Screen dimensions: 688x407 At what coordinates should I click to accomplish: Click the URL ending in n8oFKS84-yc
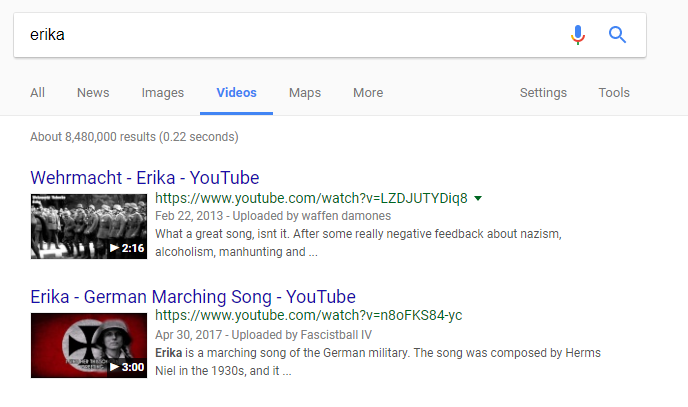click(x=308, y=315)
